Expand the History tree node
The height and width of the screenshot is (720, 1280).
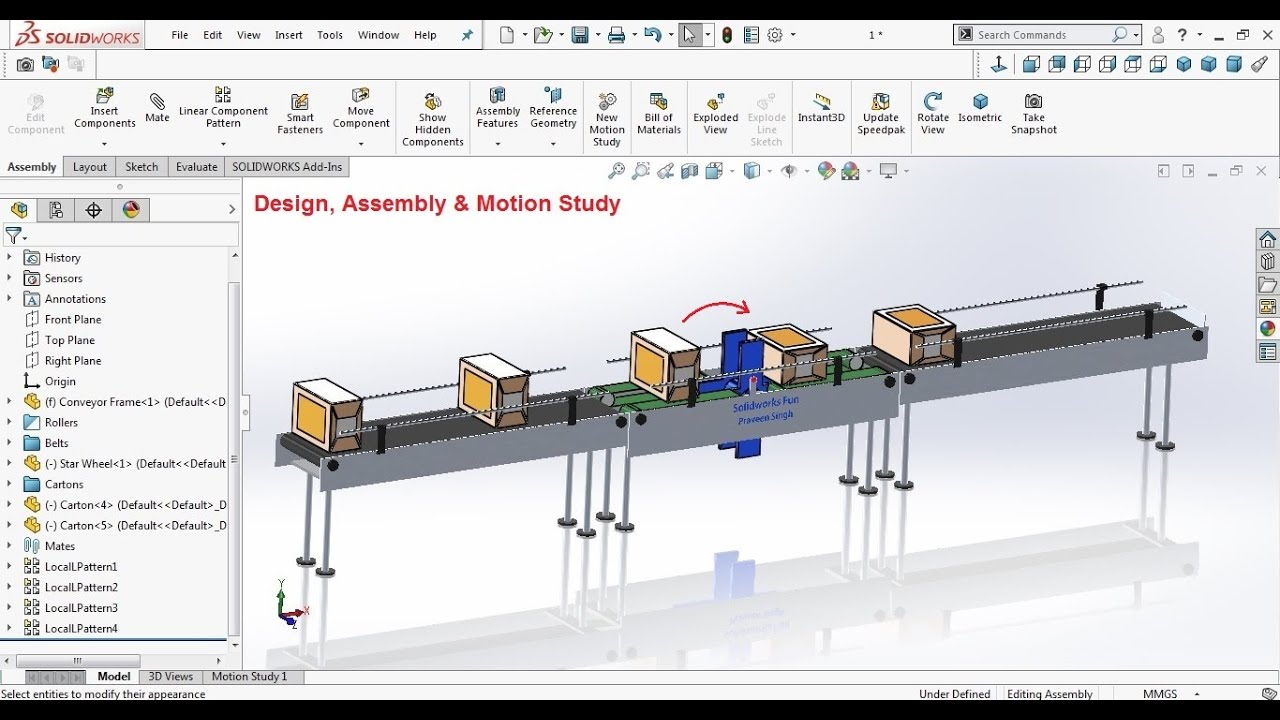pyautogui.click(x=10, y=257)
